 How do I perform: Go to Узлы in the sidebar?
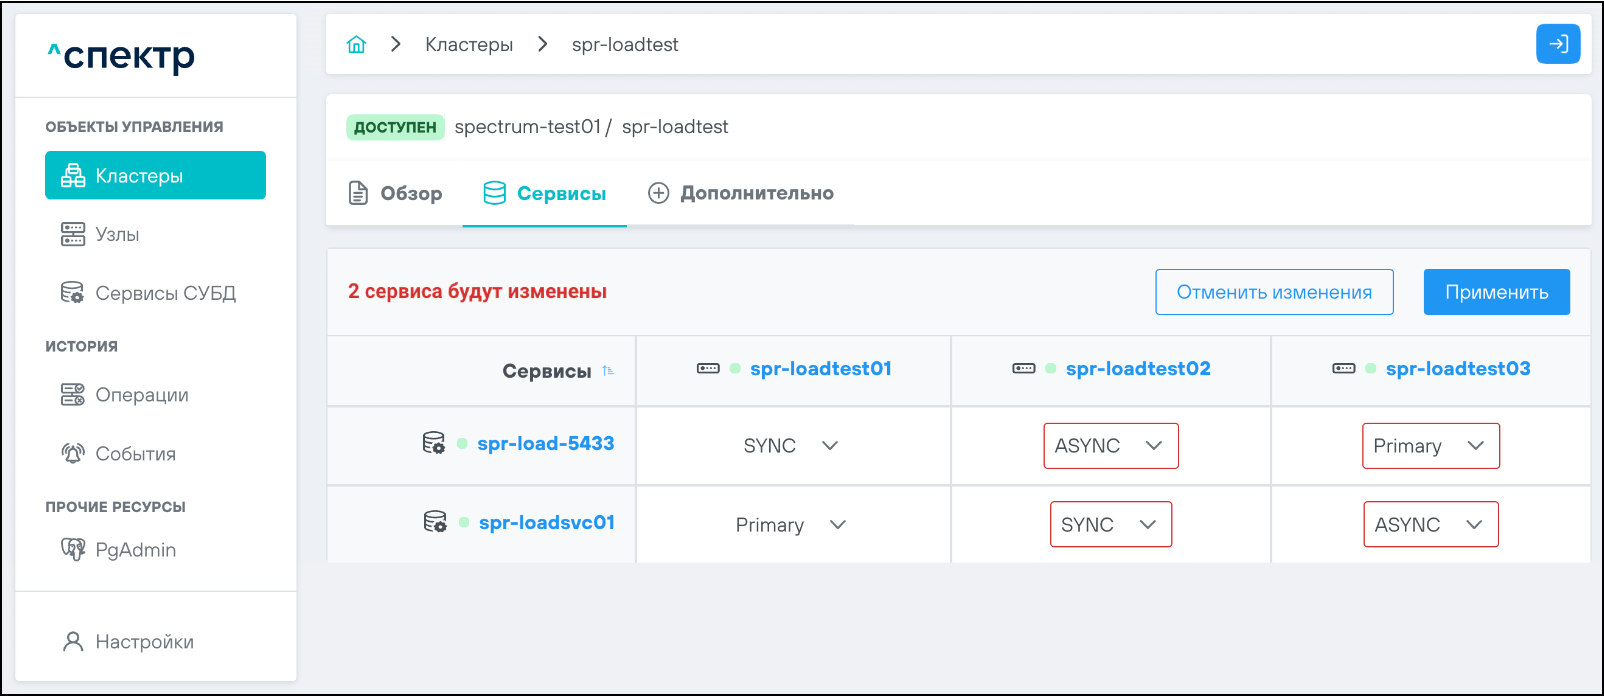(117, 235)
